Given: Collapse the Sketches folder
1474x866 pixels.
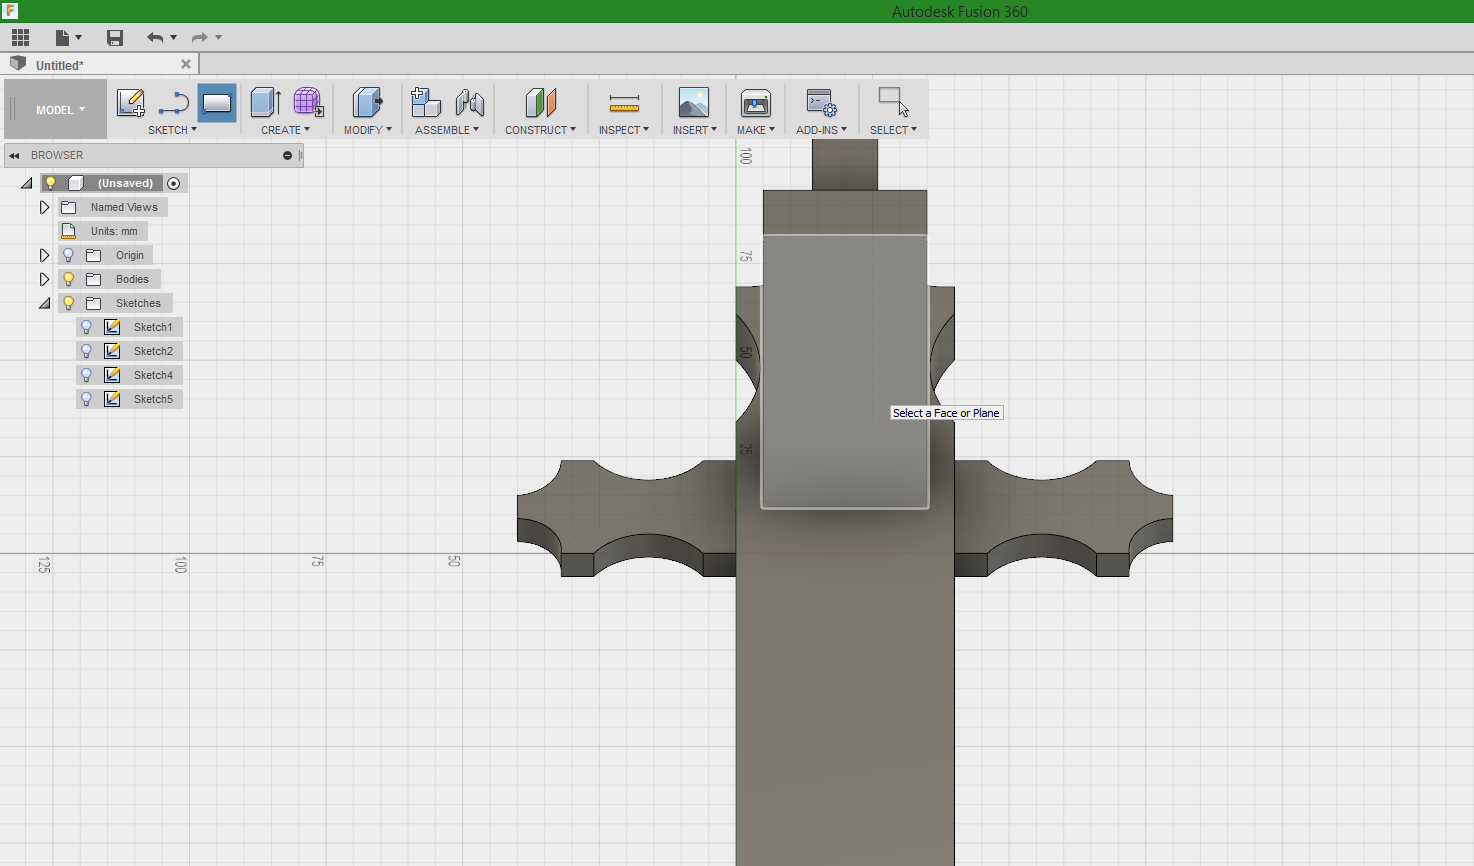Looking at the screenshot, I should (44, 303).
